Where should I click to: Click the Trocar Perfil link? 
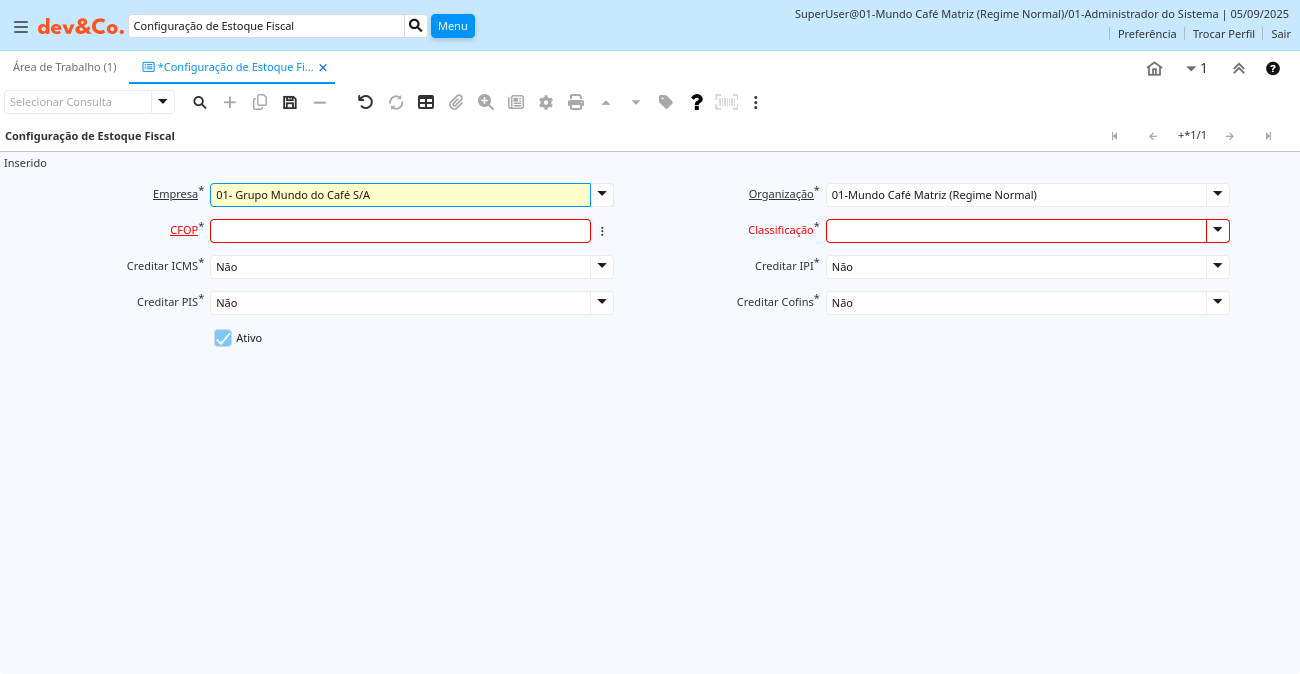pos(1223,34)
